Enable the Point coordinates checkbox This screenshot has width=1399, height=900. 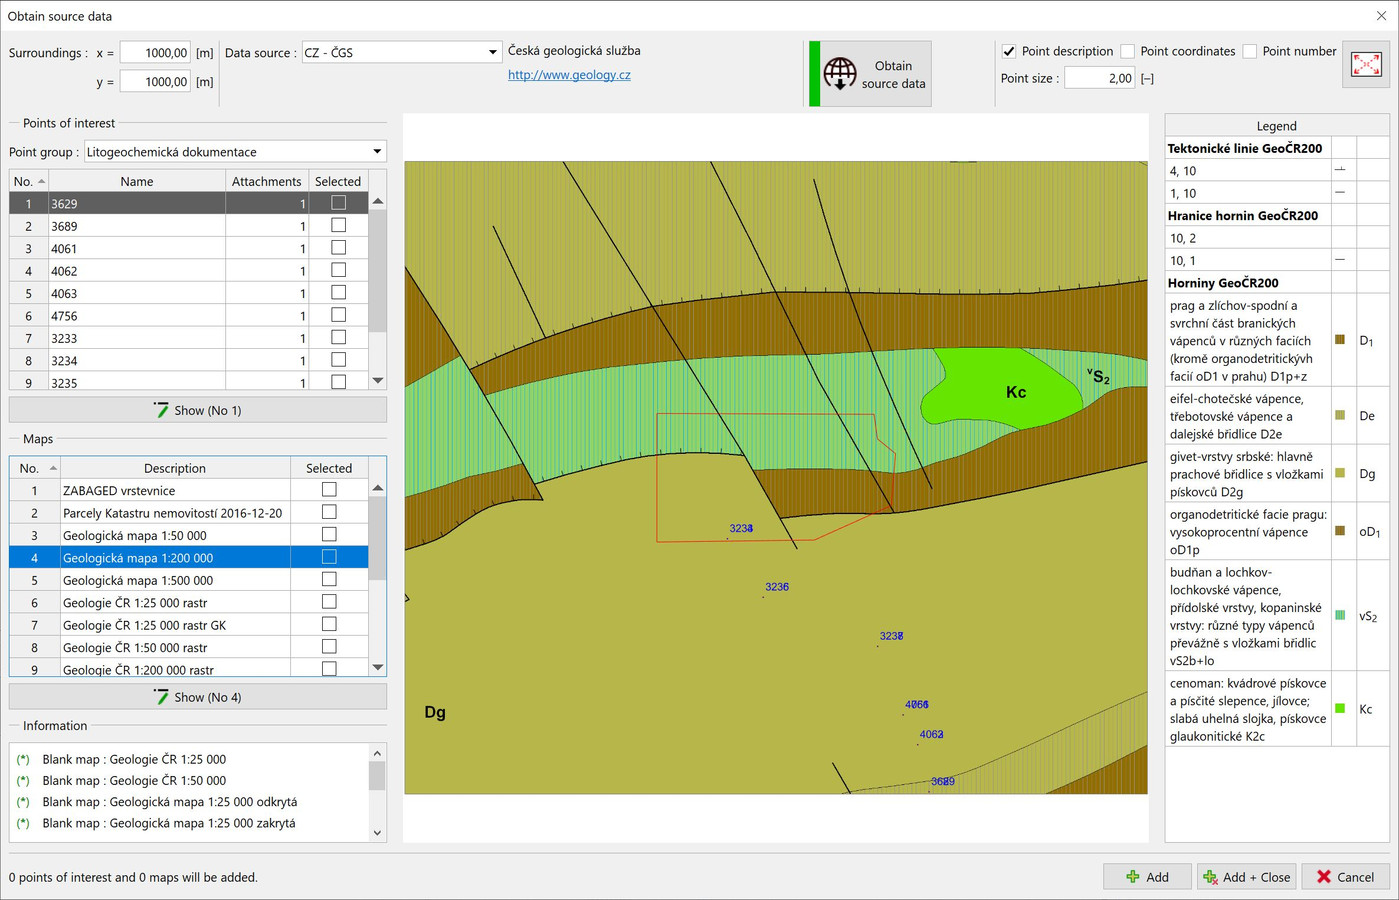point(1128,51)
